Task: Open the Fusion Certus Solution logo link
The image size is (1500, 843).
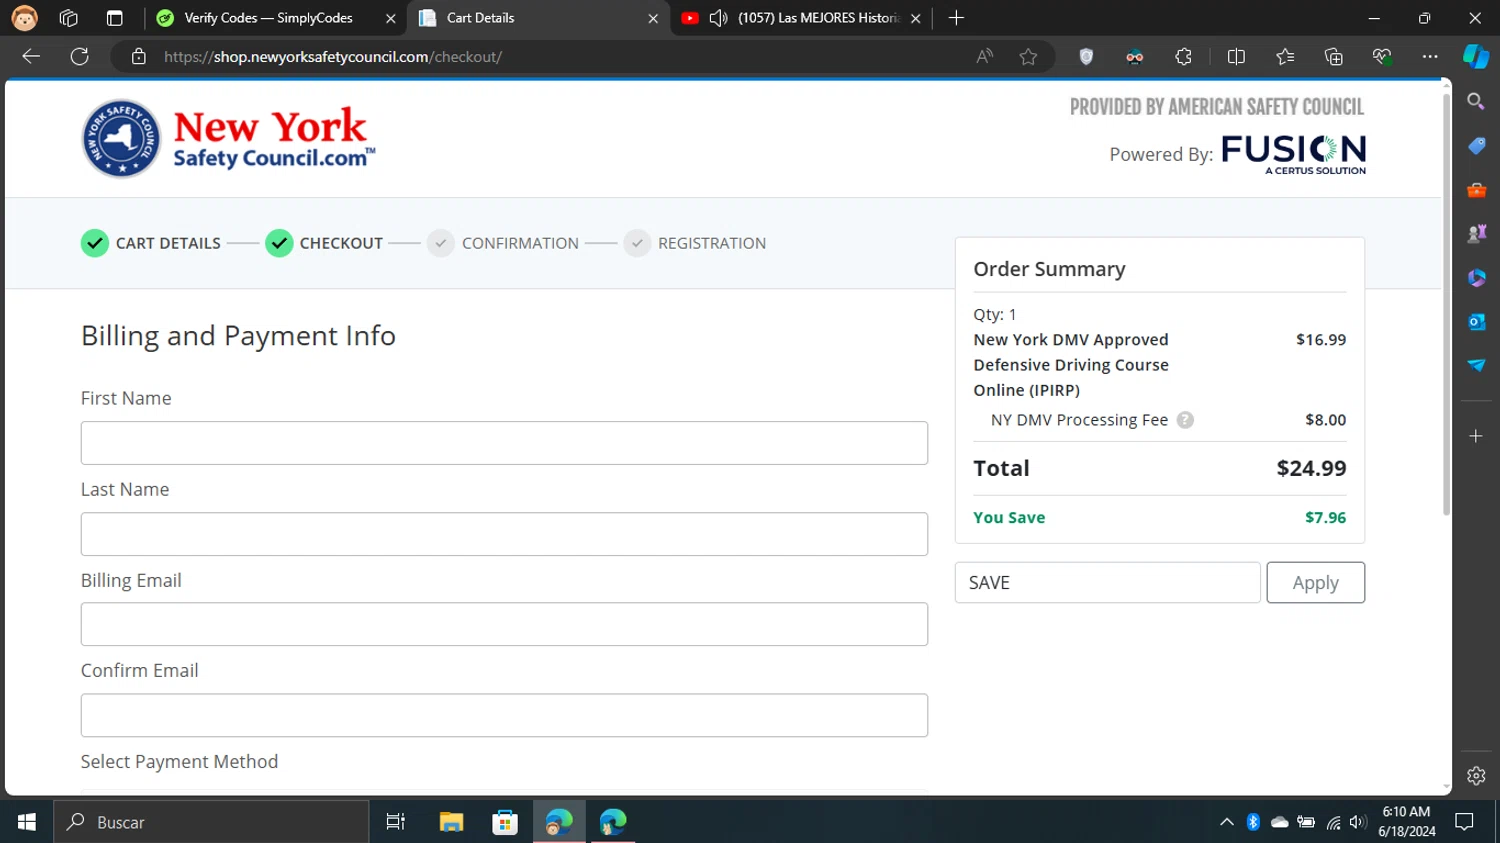Action: 1293,155
